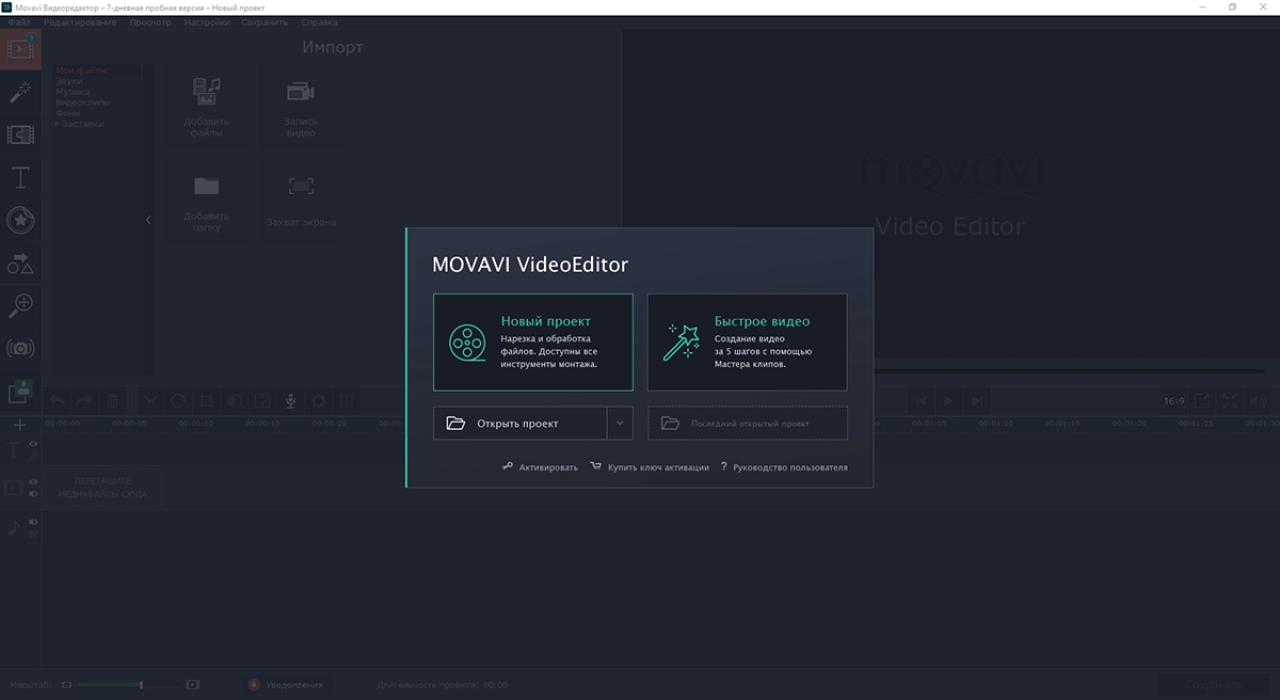Screen dimensions: 1280x700
Task: Open the Сохранить menu
Action: (x=265, y=22)
